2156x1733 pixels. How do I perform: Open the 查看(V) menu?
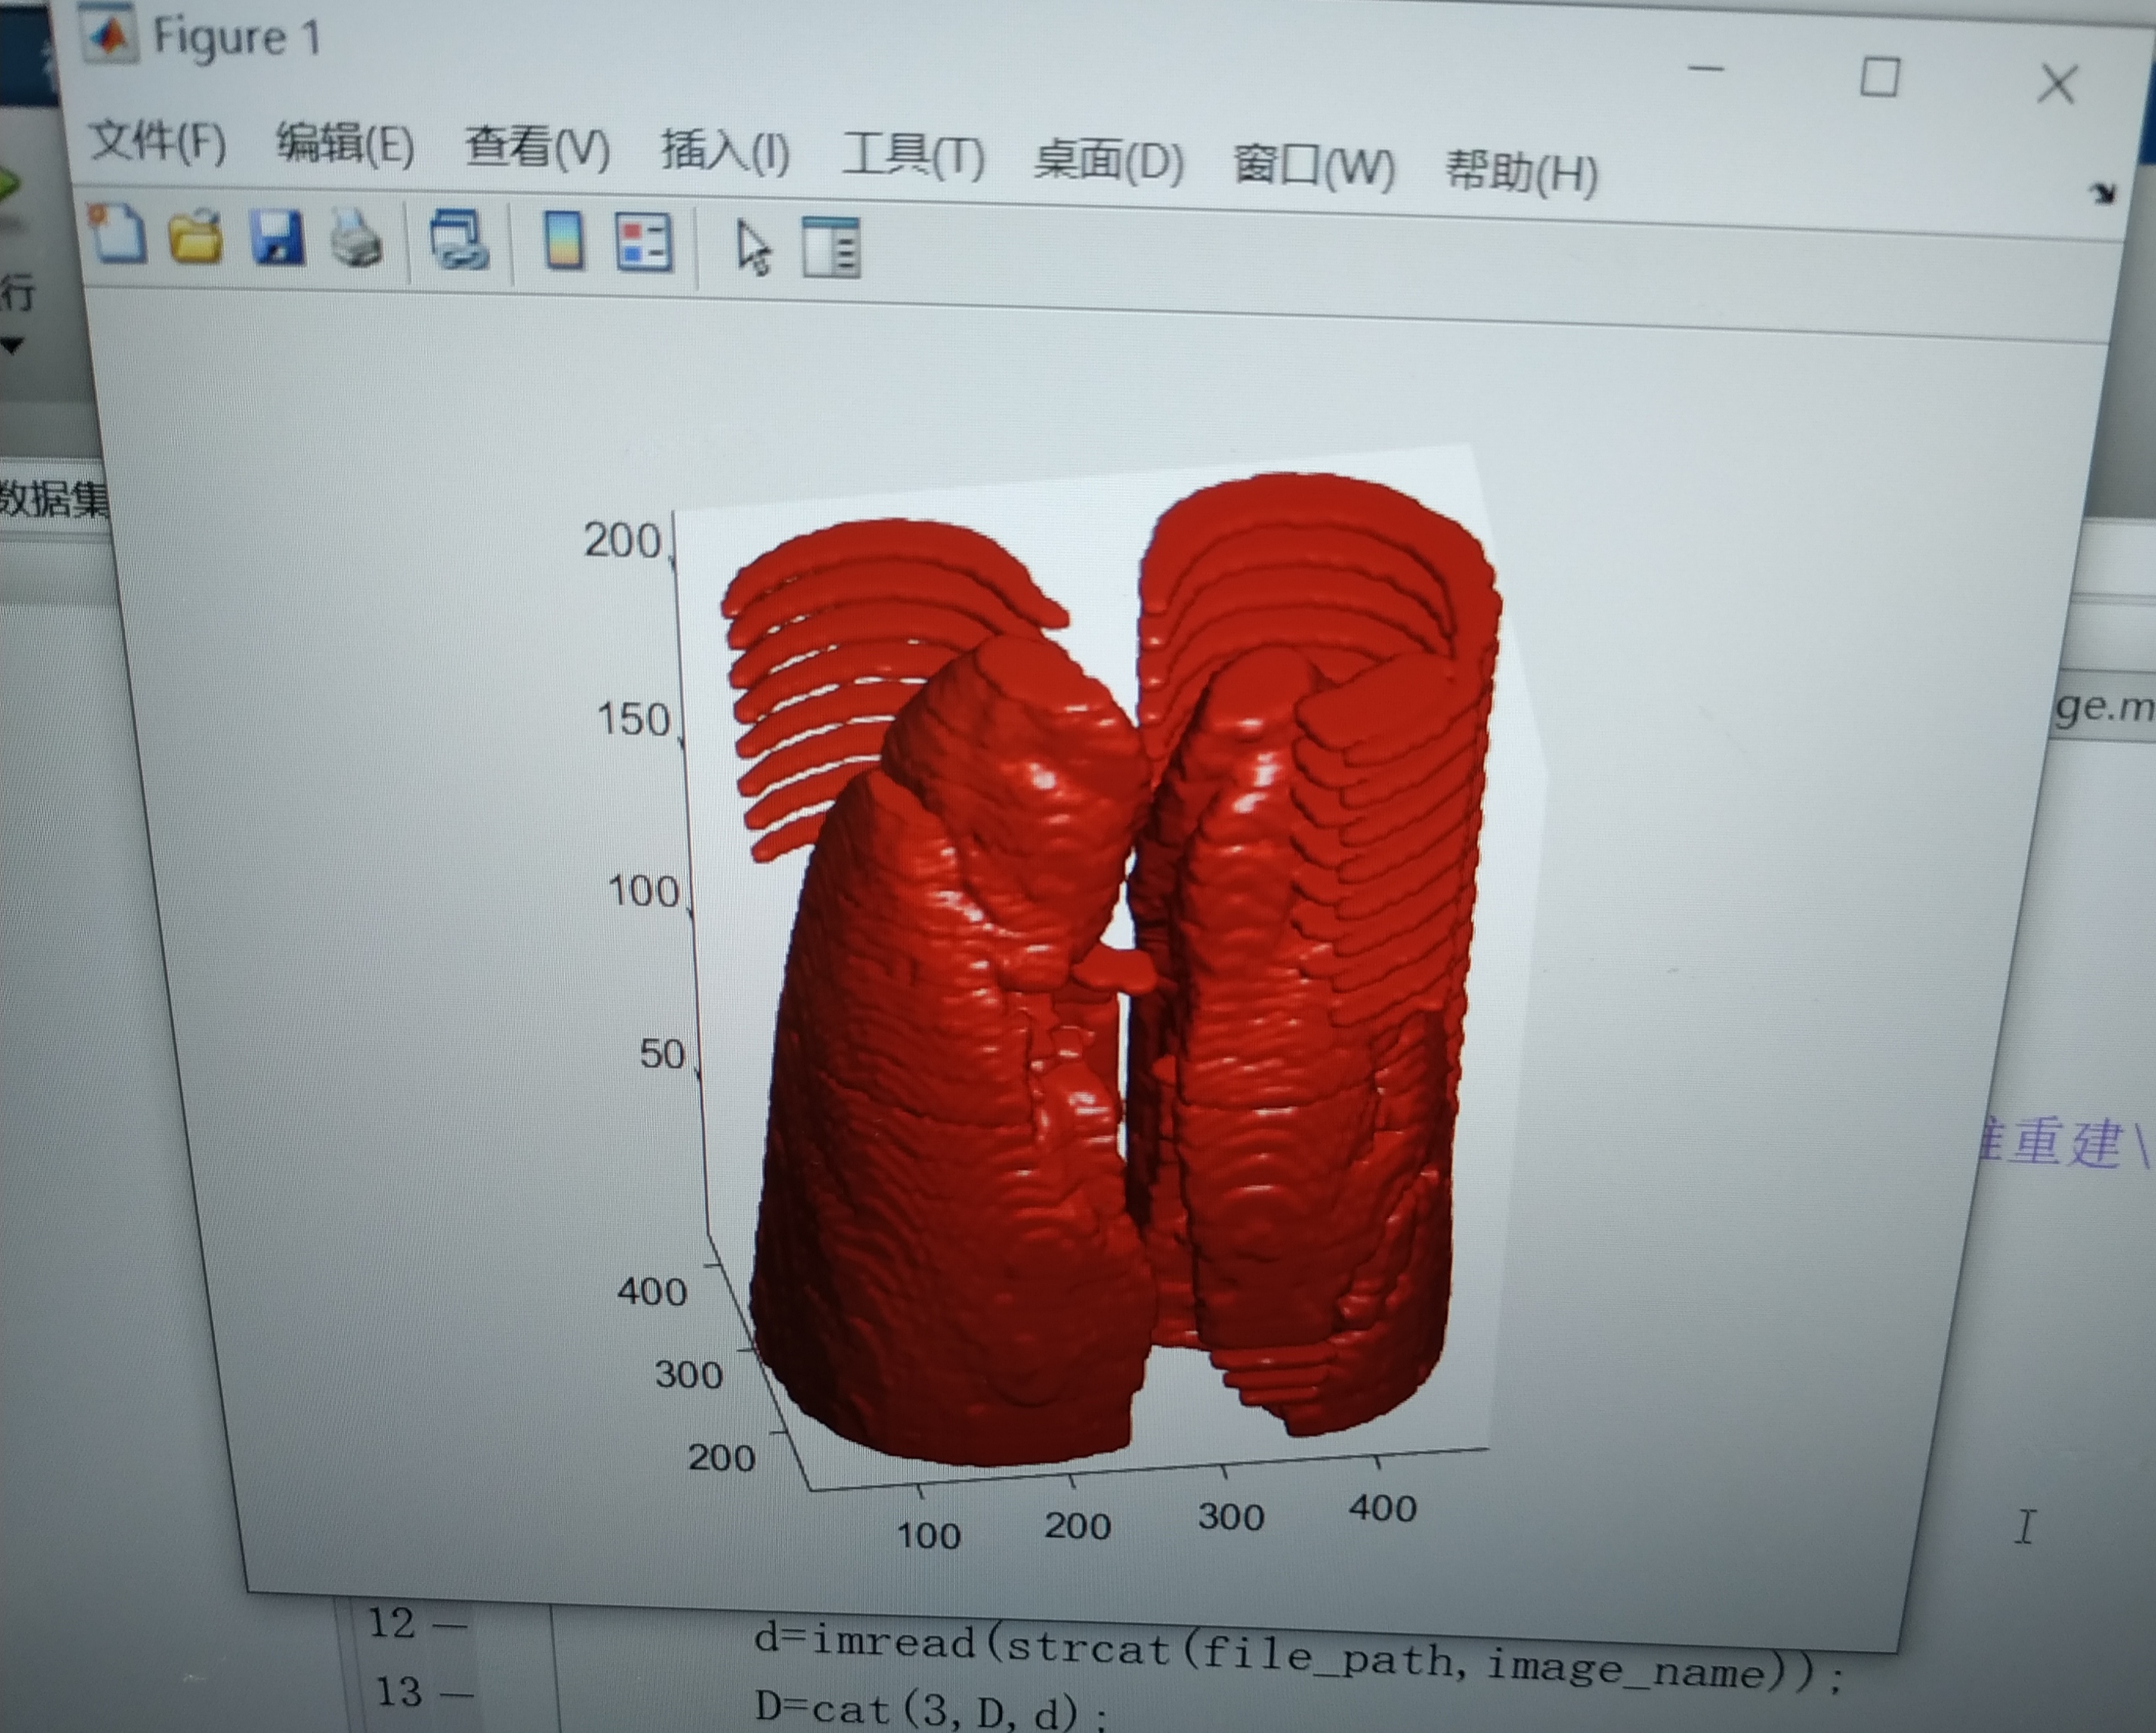pos(537,149)
